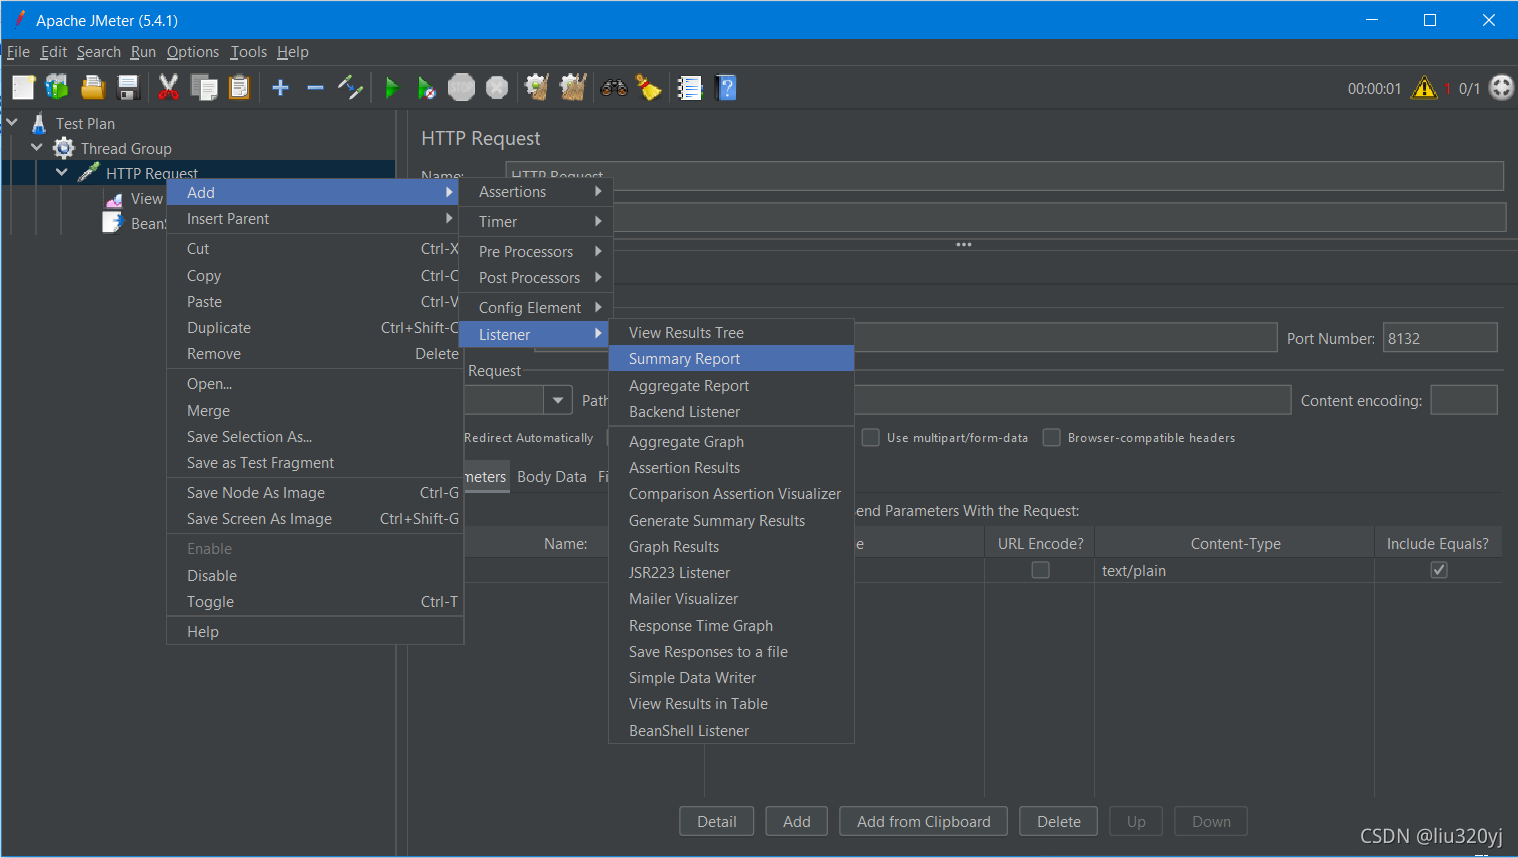Click the remote engines status icon at top right

tap(1501, 88)
